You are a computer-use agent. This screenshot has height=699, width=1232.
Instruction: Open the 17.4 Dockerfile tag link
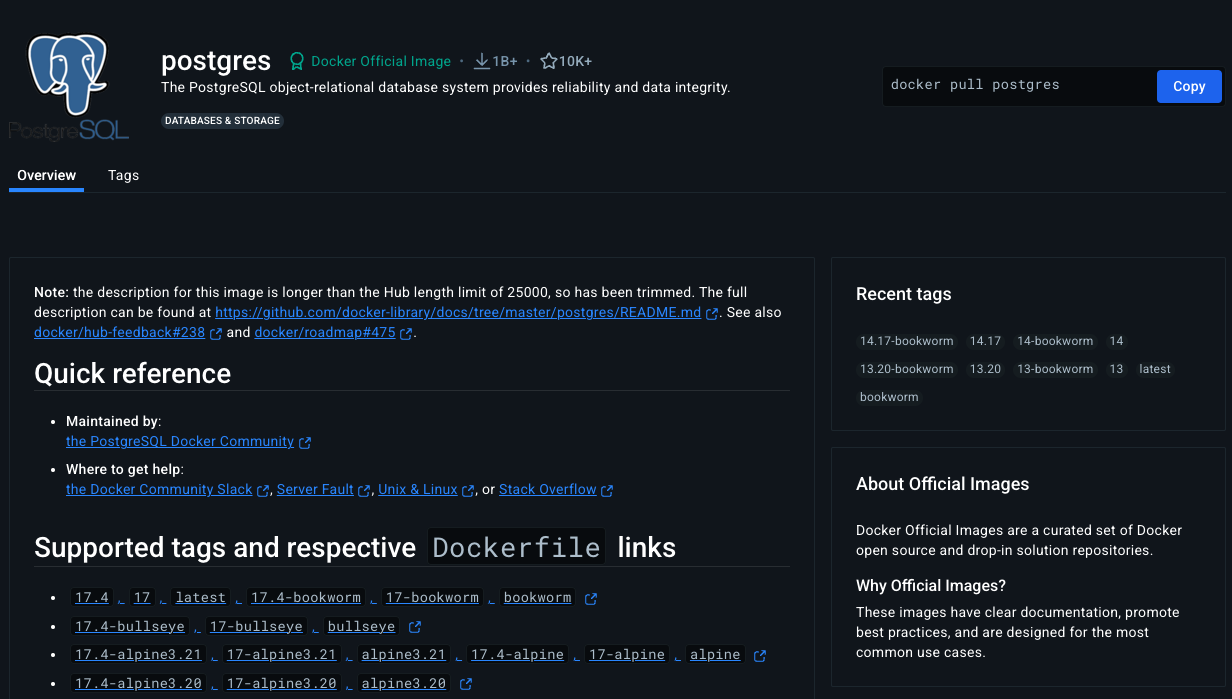(92, 598)
